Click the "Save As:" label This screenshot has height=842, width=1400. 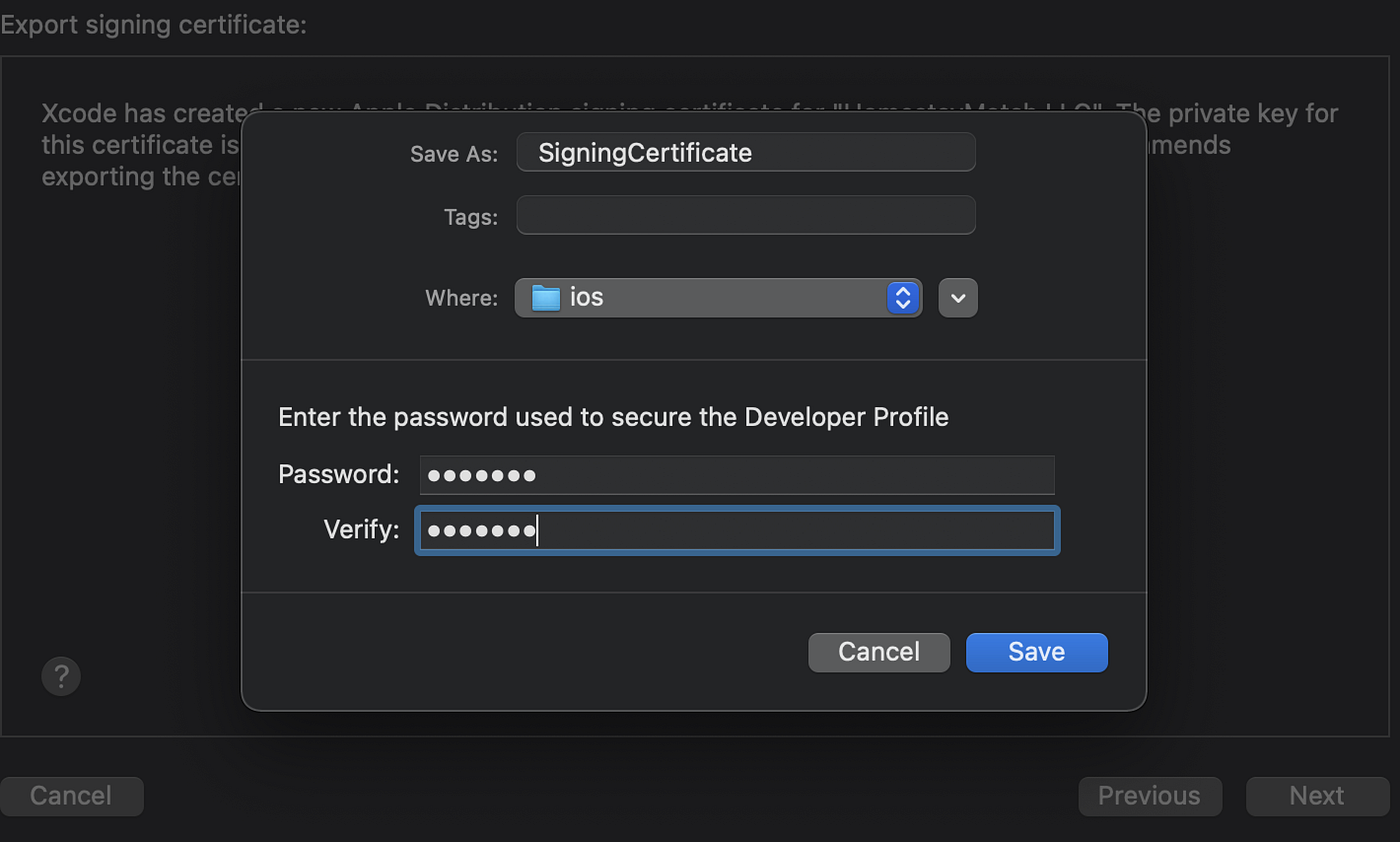[454, 154]
